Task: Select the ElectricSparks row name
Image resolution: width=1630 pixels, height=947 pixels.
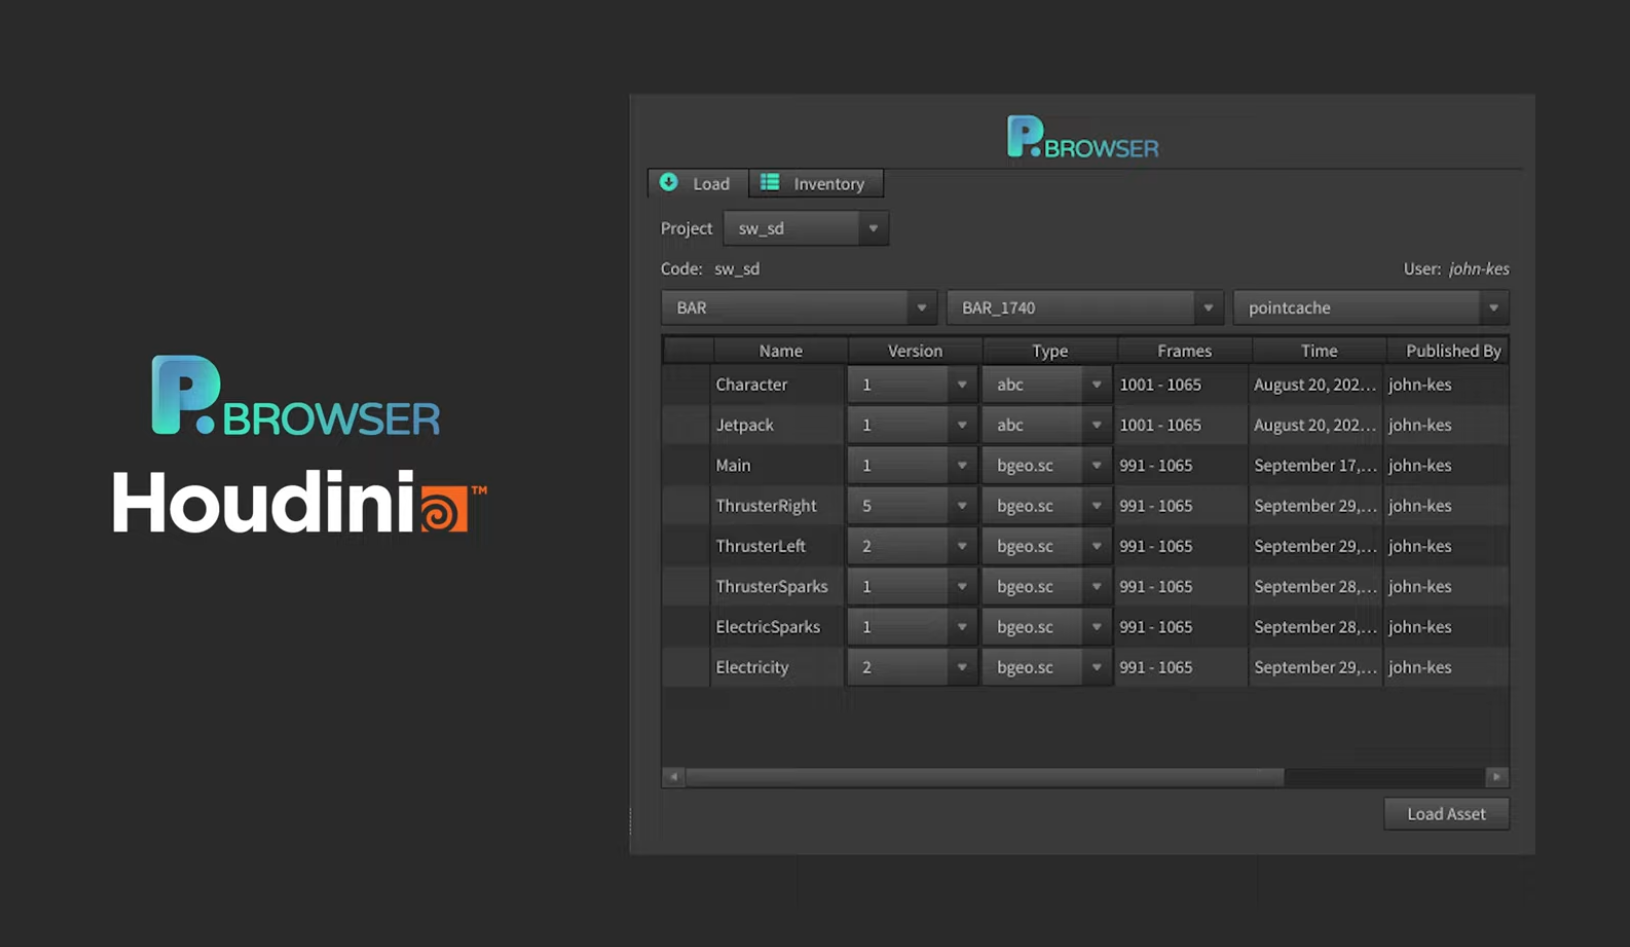Action: pyautogui.click(x=768, y=627)
